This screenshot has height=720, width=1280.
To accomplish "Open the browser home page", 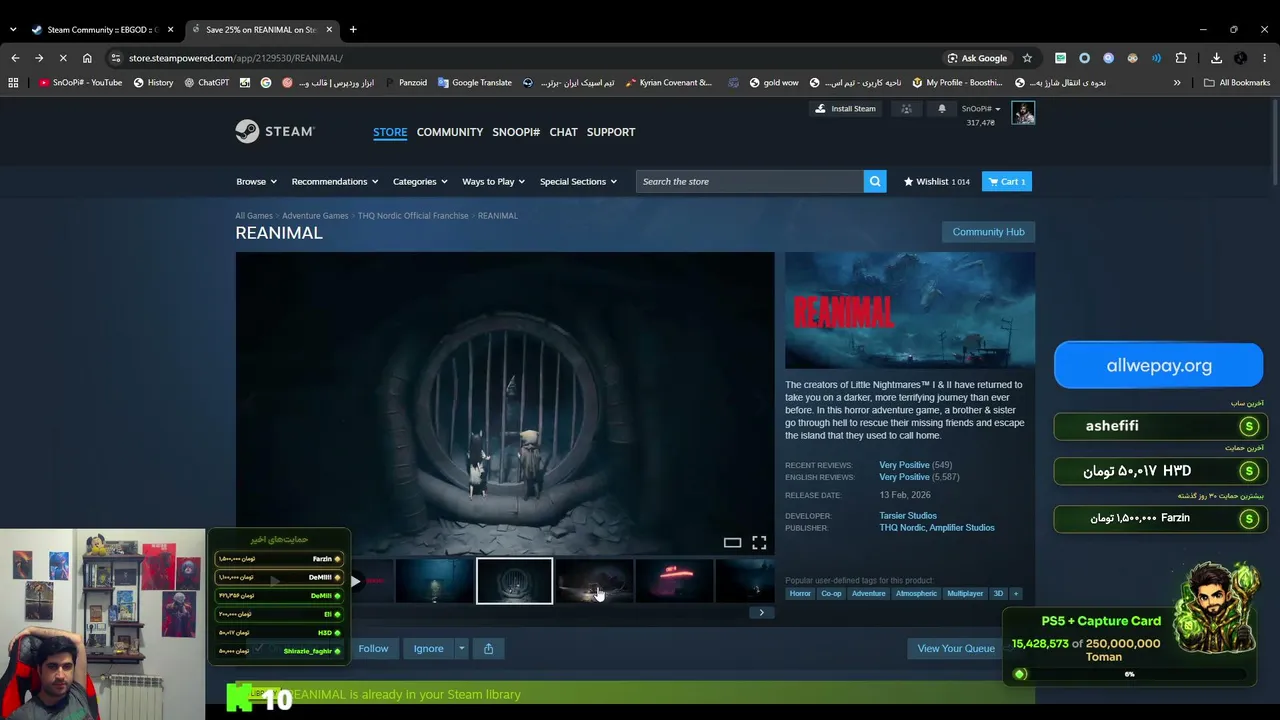I will (x=87, y=58).
